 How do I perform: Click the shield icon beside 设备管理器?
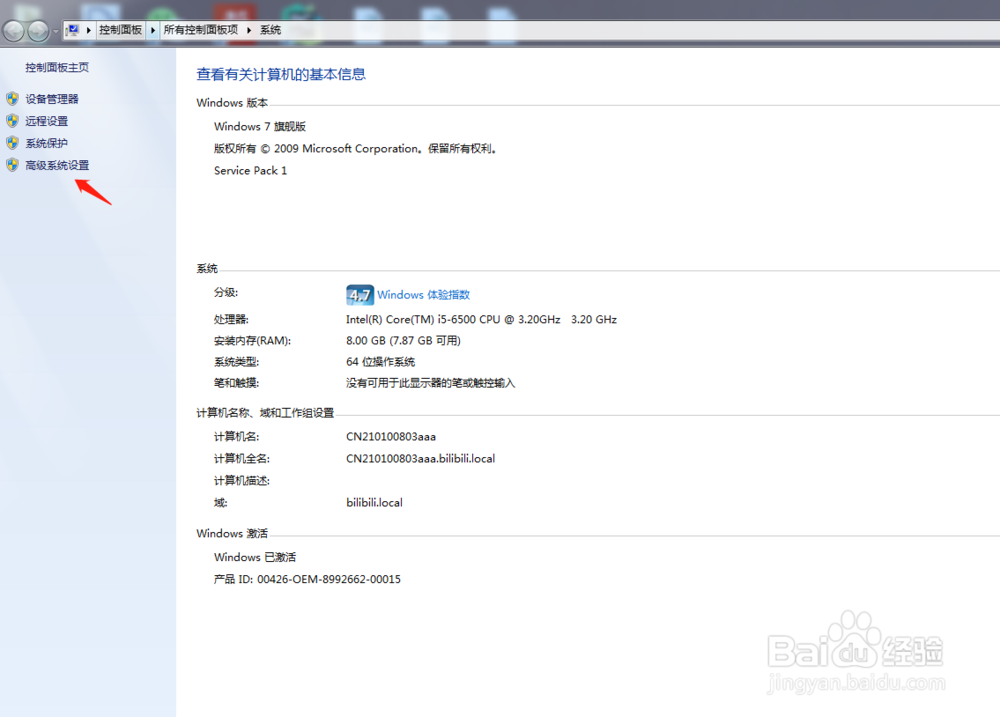point(12,99)
